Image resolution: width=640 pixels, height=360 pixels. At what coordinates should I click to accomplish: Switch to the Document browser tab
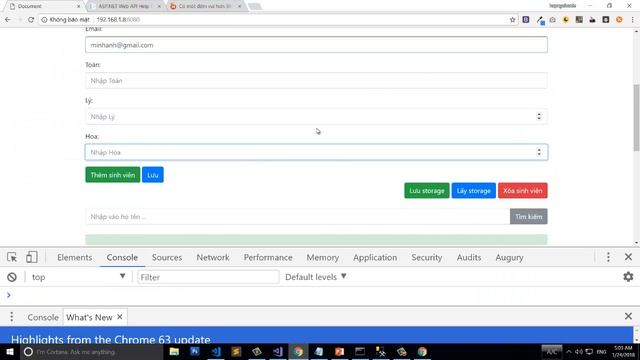pos(44,6)
